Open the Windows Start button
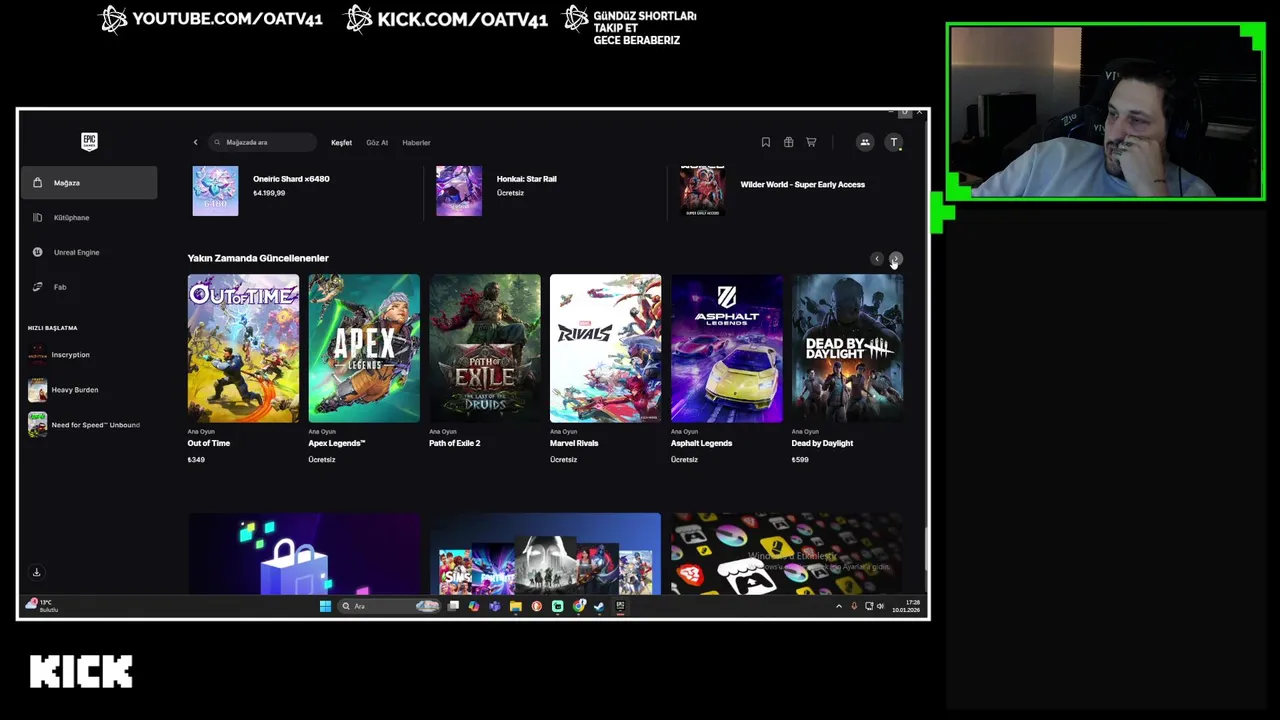Image resolution: width=1280 pixels, height=720 pixels. (325, 606)
